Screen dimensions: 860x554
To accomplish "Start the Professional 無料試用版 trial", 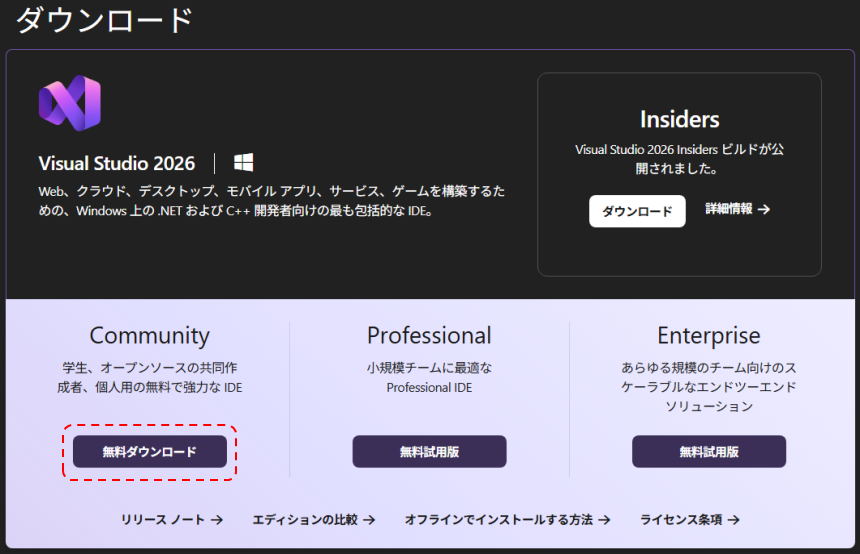I will (429, 452).
